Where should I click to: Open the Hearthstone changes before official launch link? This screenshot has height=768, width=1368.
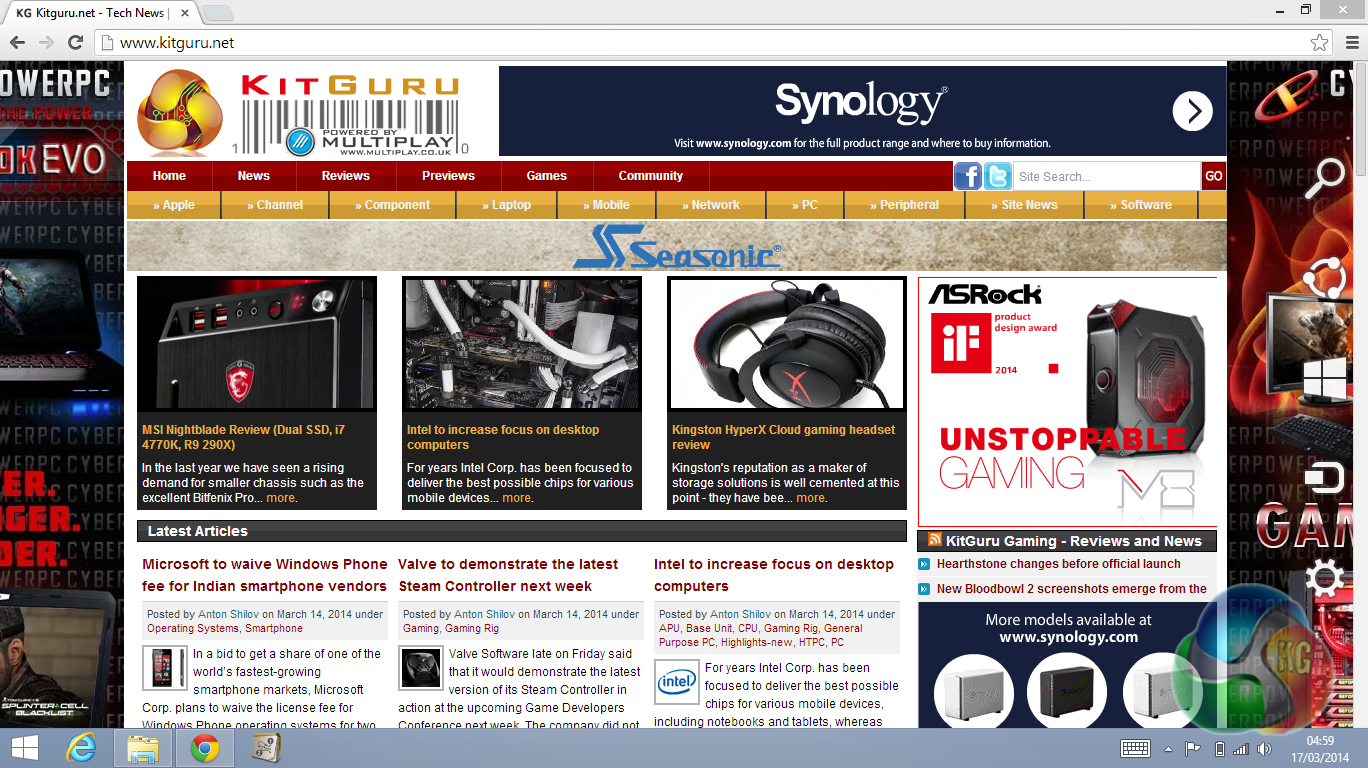tap(1058, 564)
